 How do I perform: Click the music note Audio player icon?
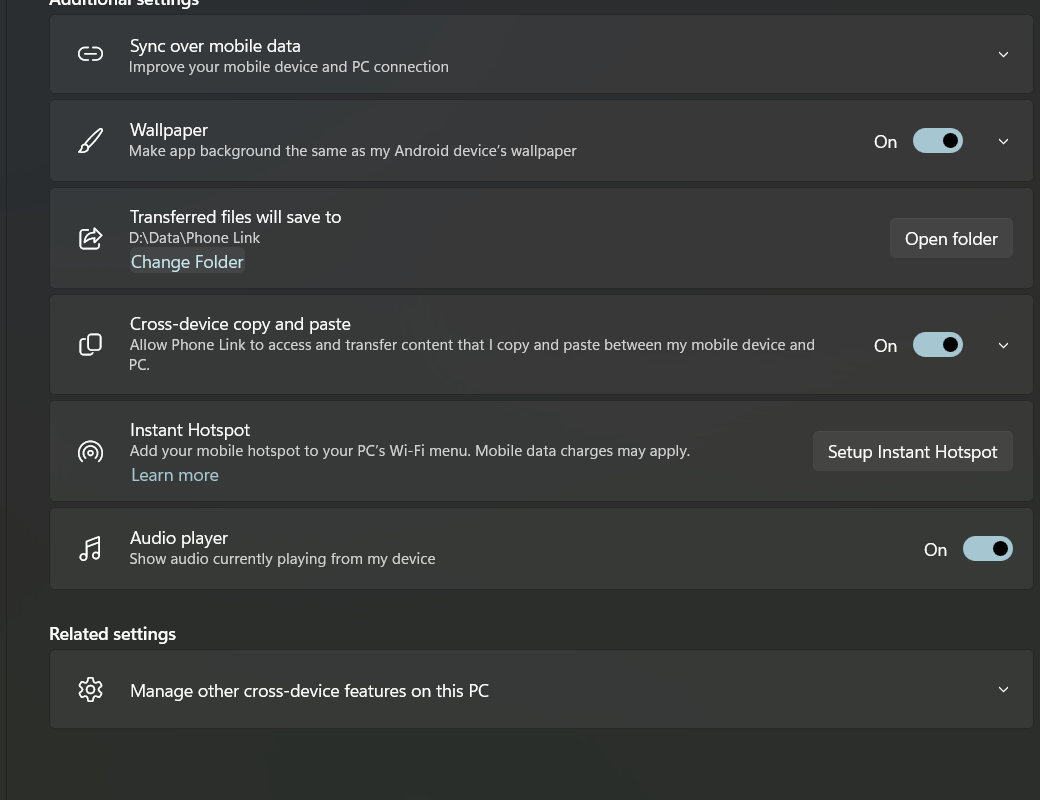pos(90,548)
